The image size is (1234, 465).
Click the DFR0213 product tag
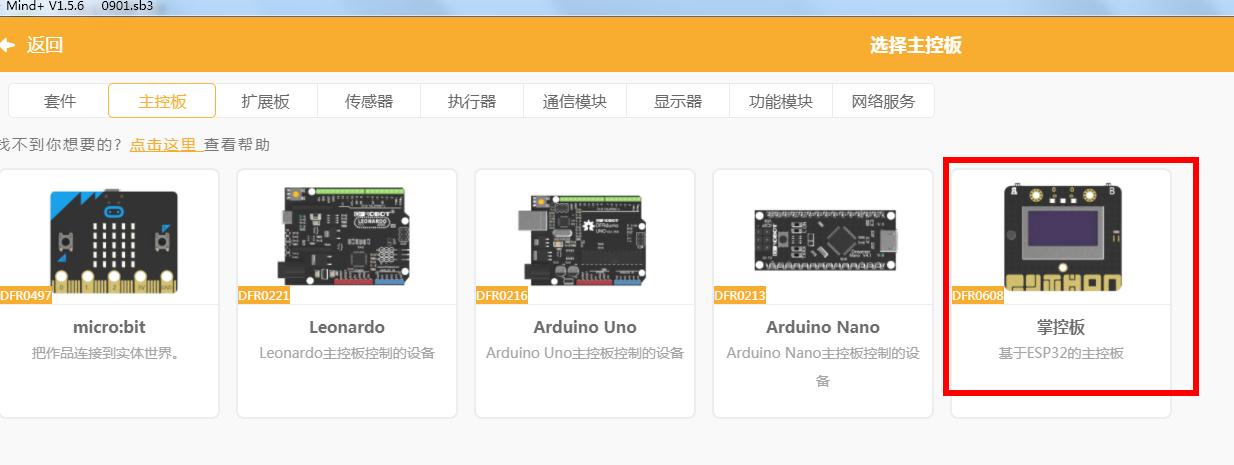[x=740, y=296]
